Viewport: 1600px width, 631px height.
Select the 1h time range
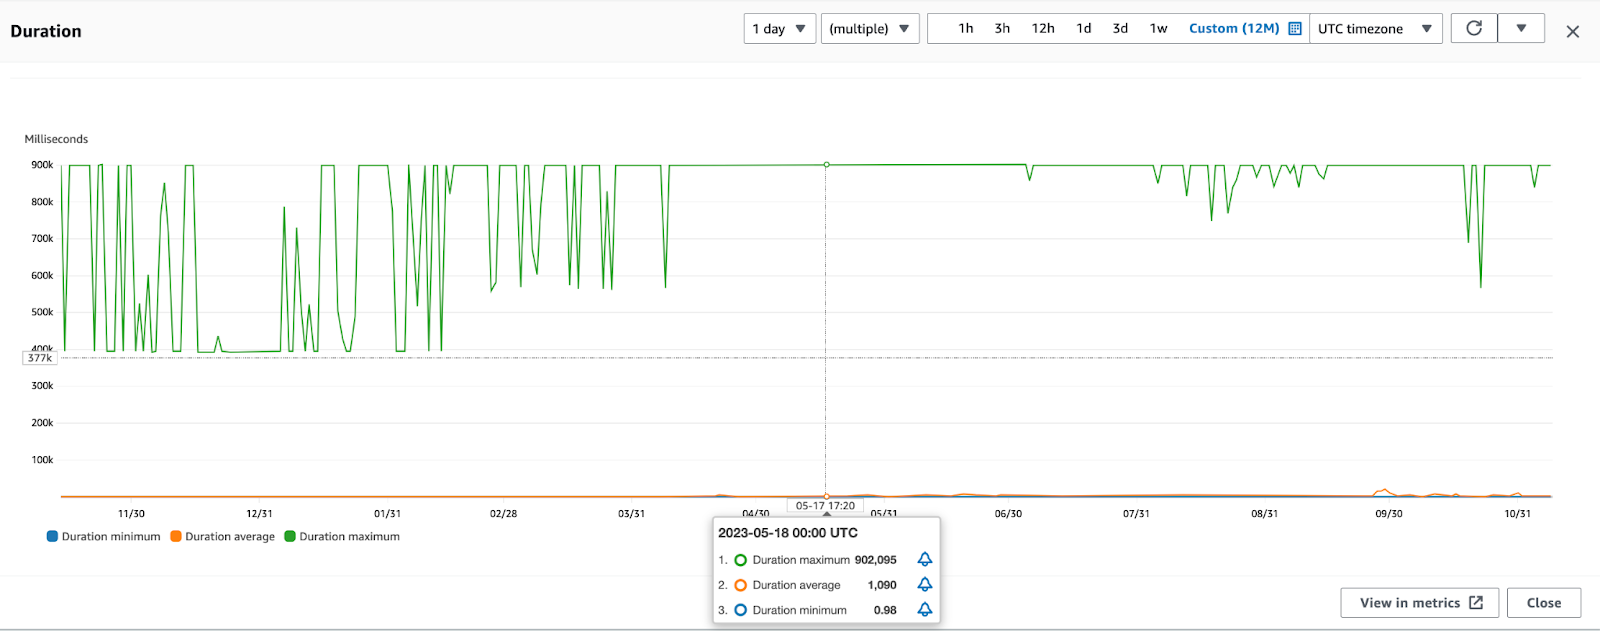(966, 28)
